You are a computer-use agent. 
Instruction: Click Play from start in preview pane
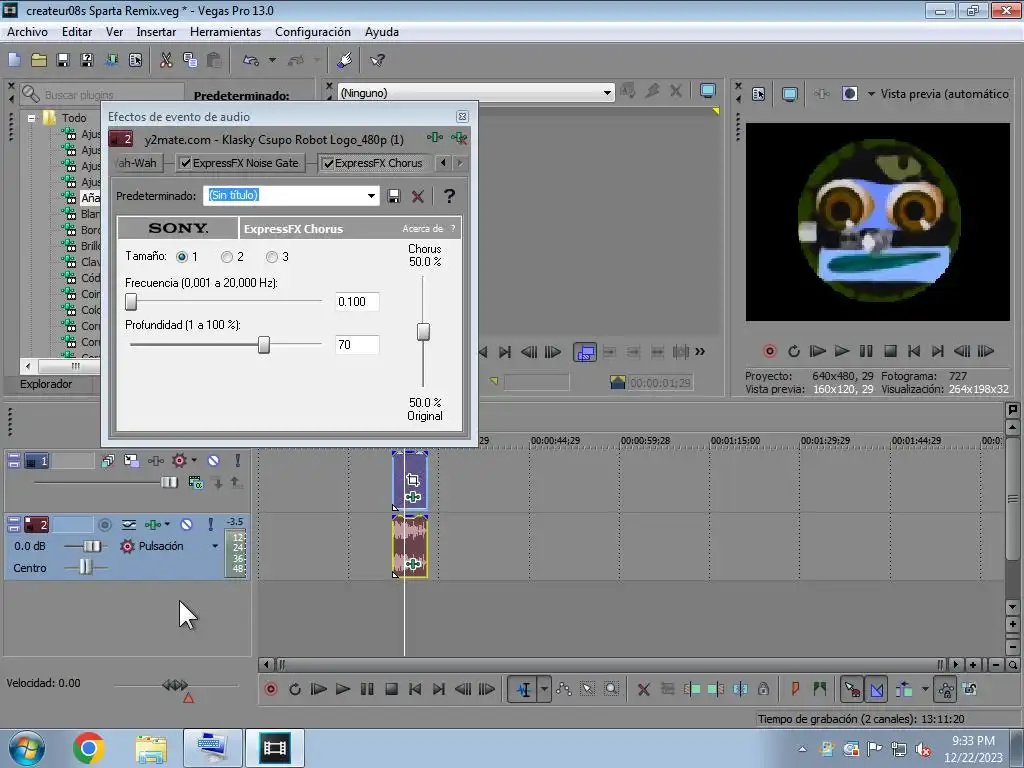click(x=817, y=351)
